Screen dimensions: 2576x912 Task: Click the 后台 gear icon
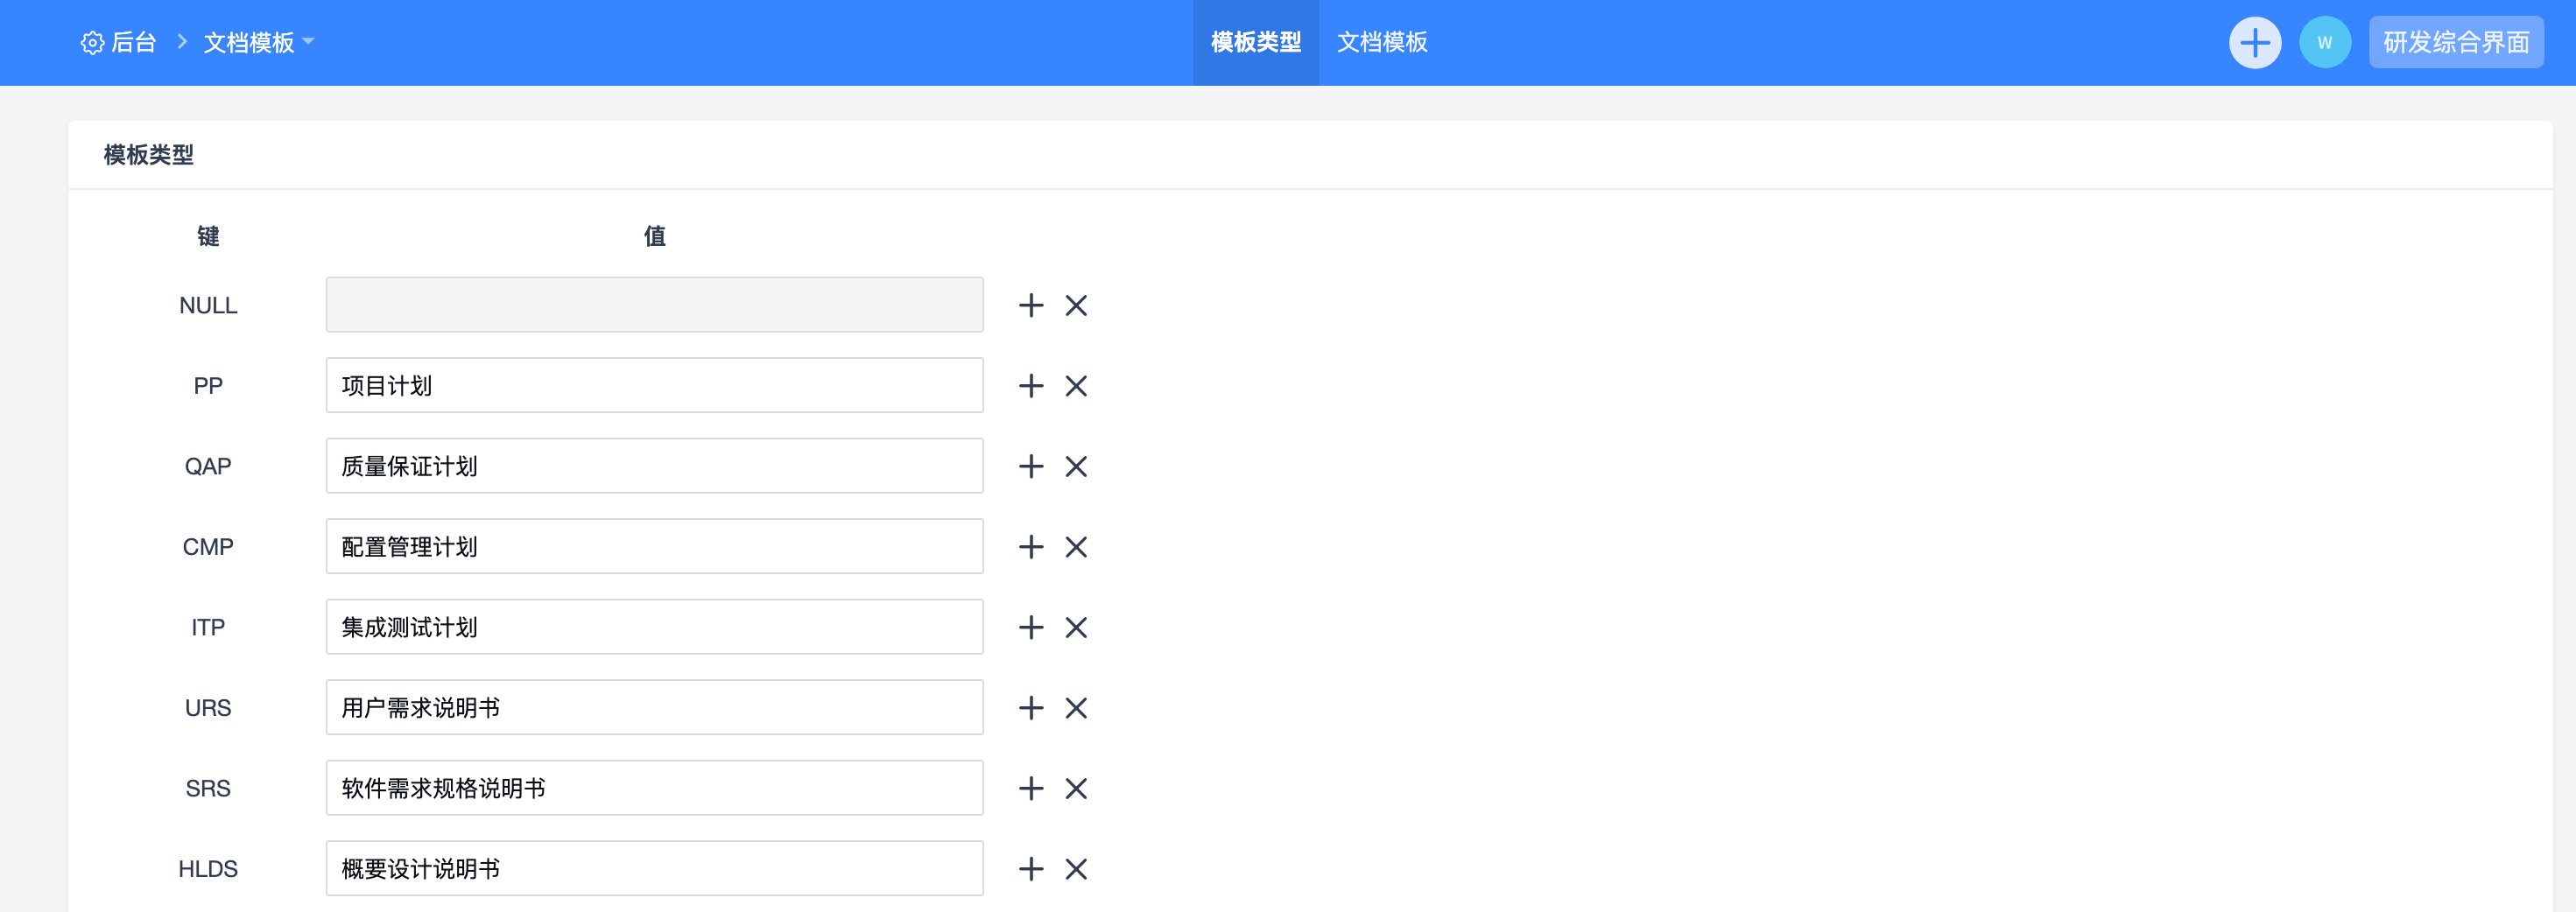tap(92, 43)
